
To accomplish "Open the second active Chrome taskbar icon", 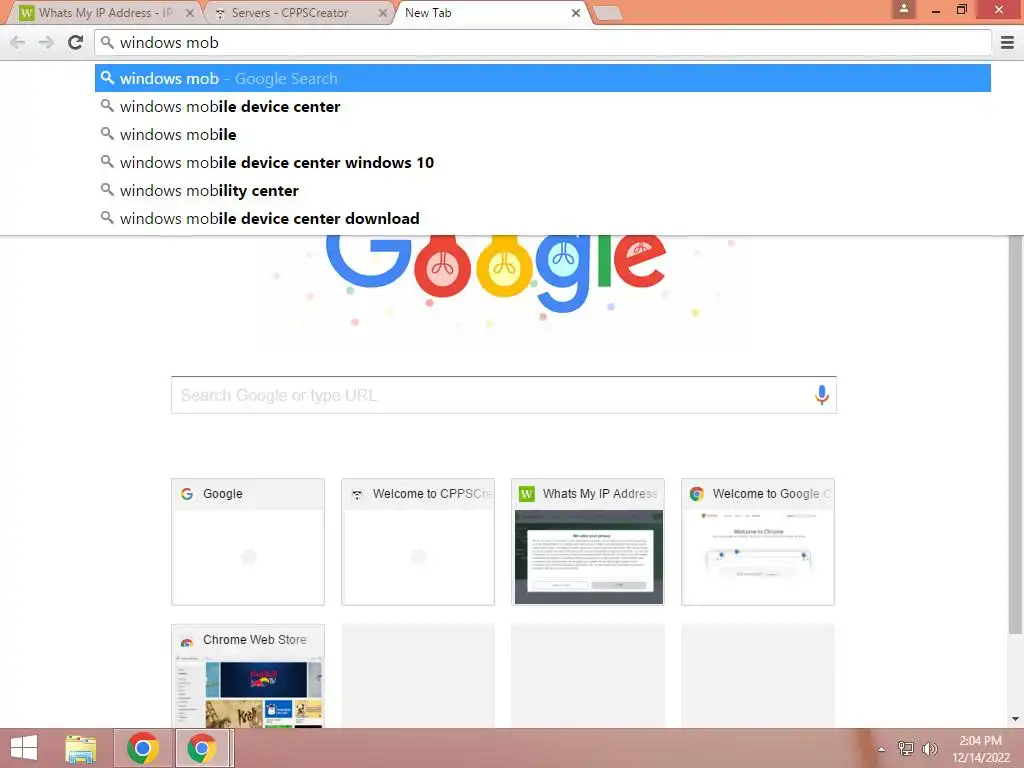I will click(x=202, y=748).
